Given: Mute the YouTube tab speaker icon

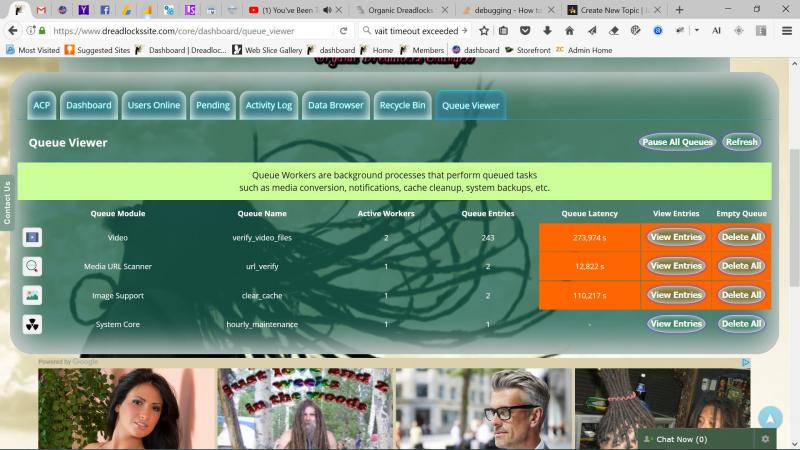Looking at the screenshot, I should tap(327, 10).
